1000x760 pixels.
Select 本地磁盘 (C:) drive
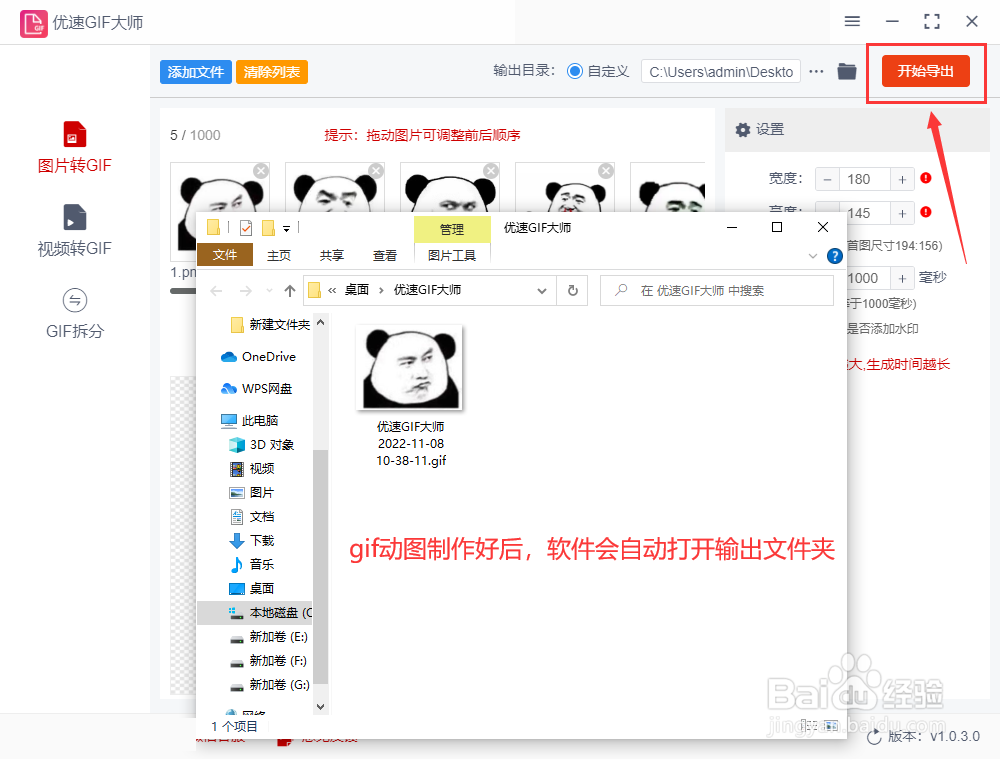255,613
